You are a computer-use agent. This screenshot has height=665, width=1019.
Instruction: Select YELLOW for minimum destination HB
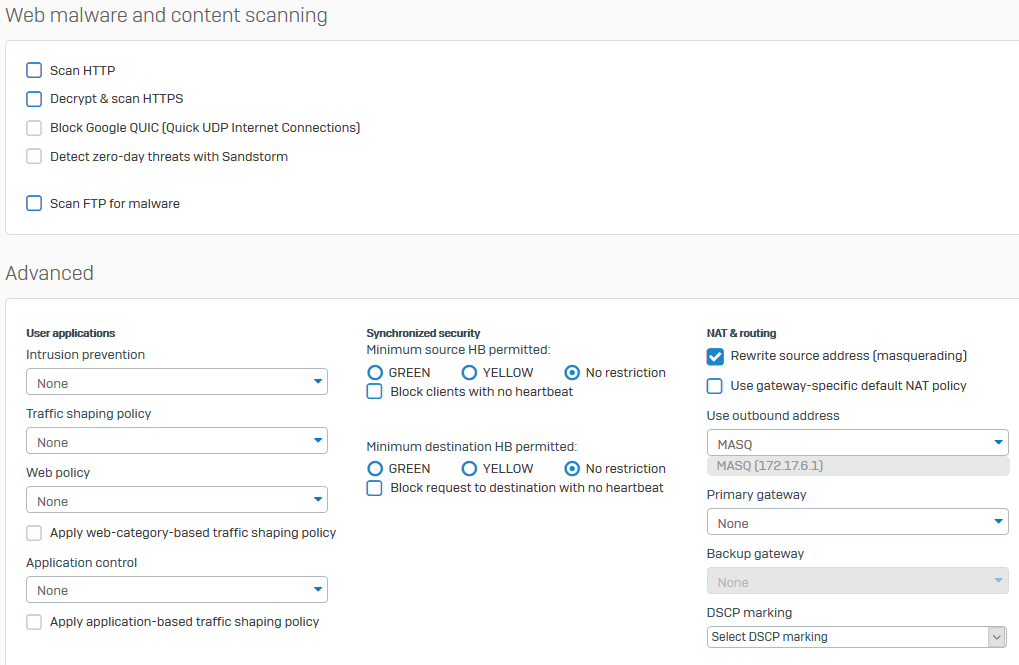point(469,468)
